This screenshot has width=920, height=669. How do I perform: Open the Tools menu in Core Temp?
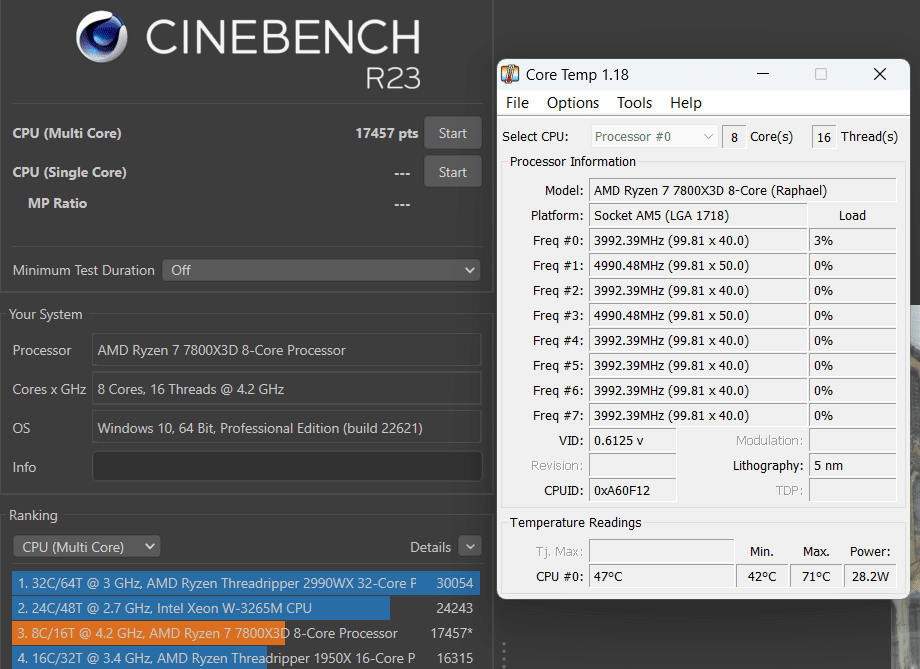coord(634,103)
